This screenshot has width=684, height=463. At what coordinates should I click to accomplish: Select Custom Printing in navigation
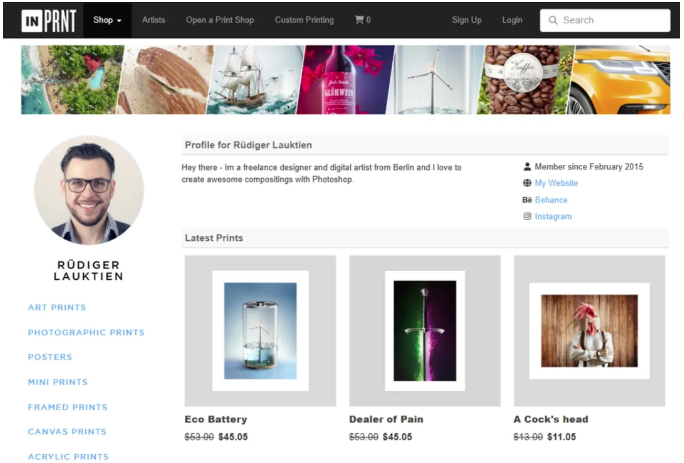click(304, 20)
